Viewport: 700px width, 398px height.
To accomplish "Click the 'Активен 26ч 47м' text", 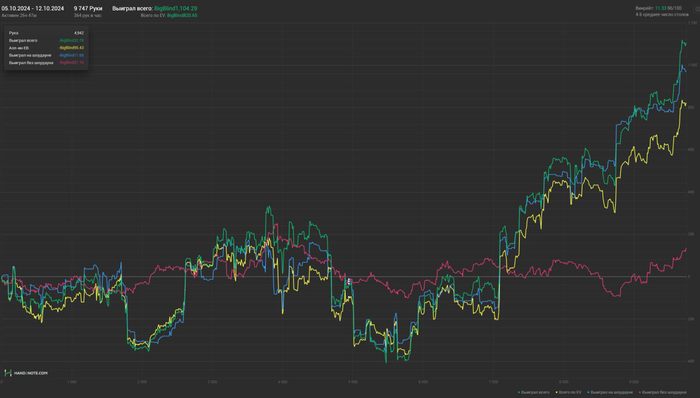I will click(19, 16).
